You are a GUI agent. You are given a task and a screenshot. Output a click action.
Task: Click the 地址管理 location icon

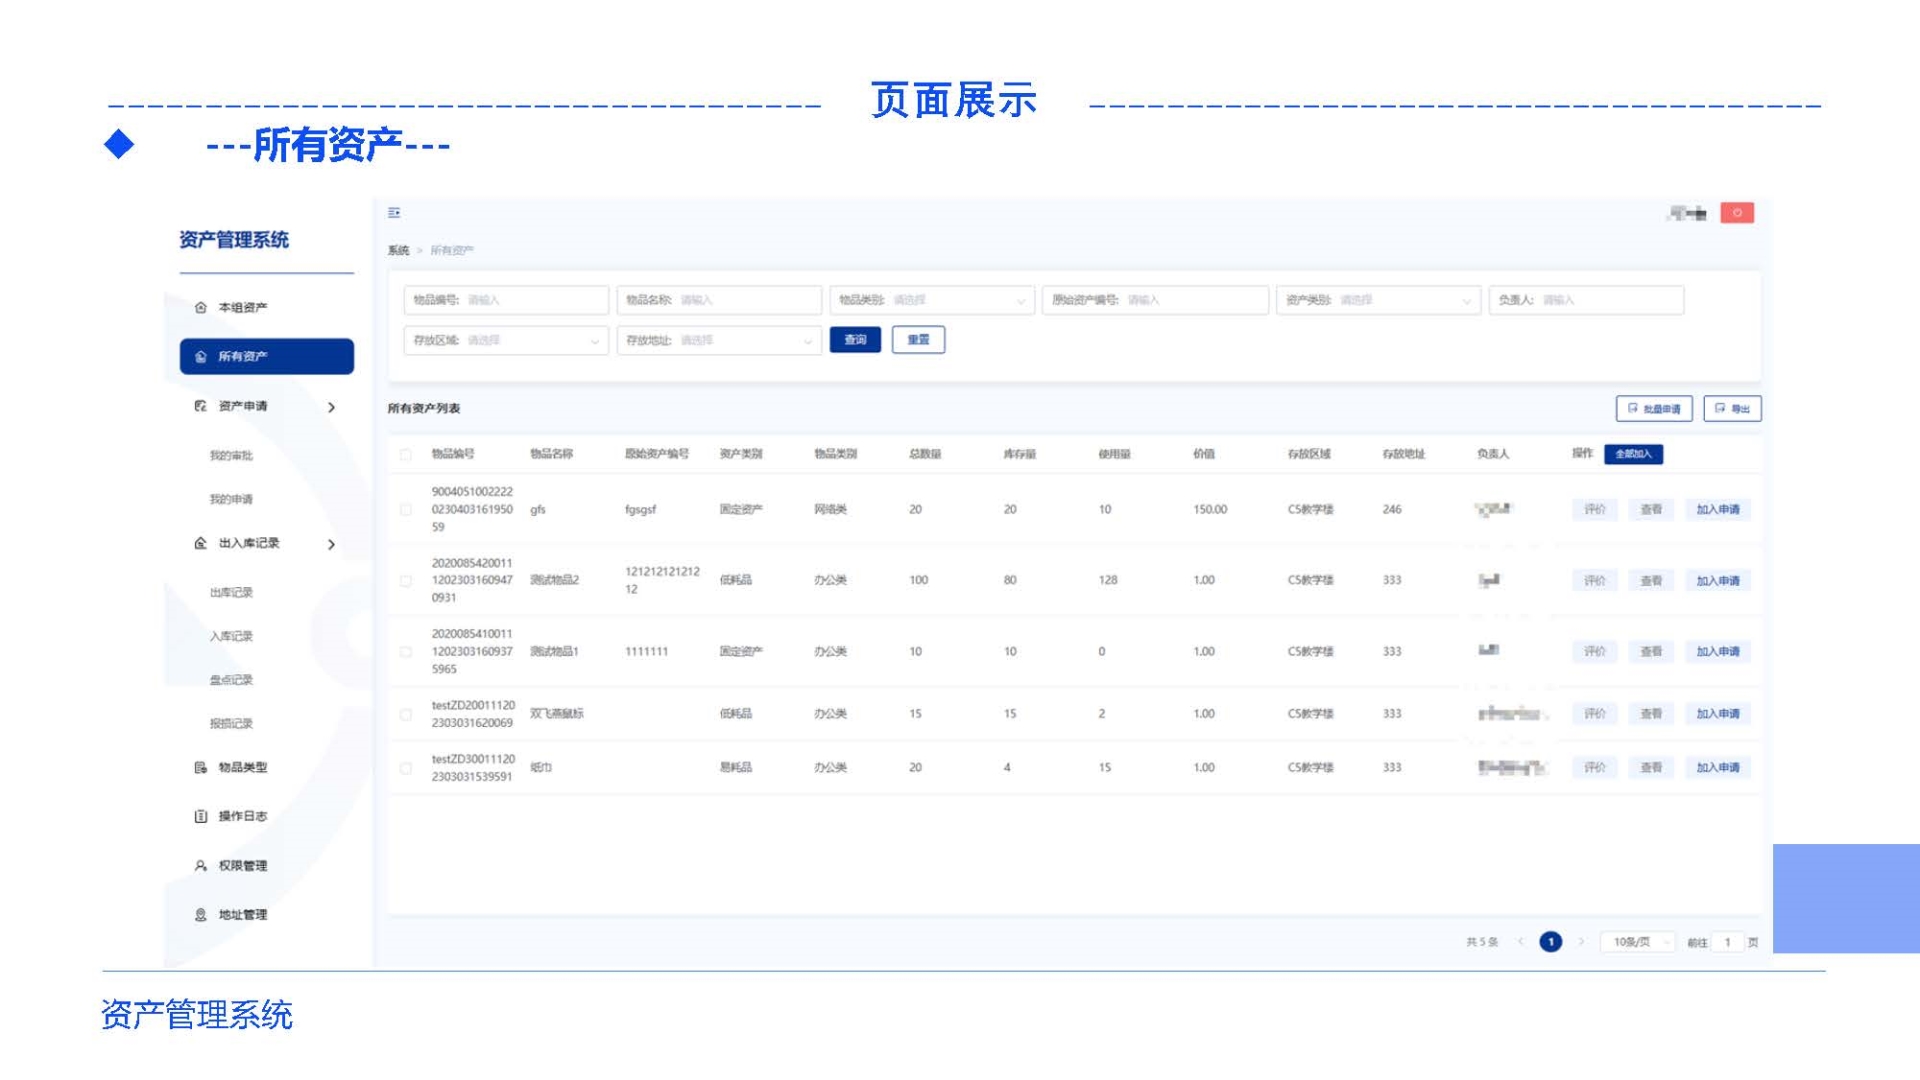(x=201, y=914)
